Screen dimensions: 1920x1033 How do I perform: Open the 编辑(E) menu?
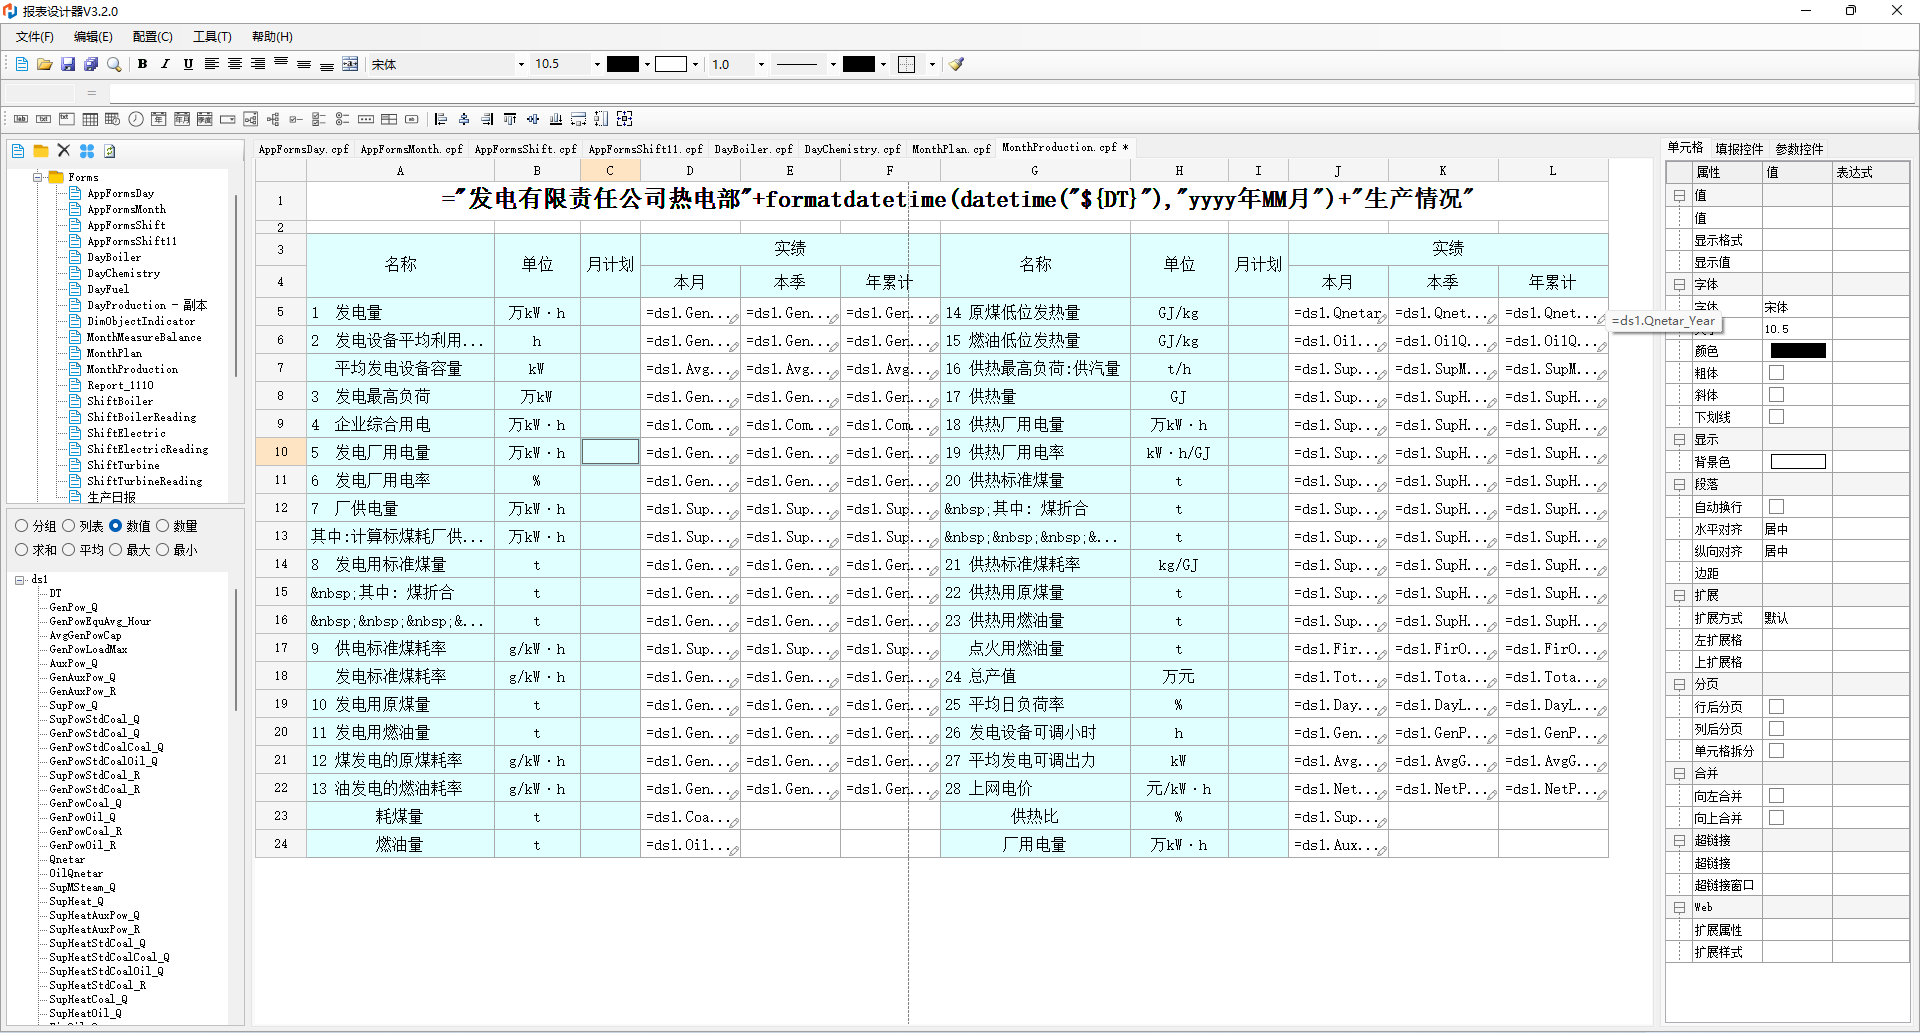click(93, 37)
